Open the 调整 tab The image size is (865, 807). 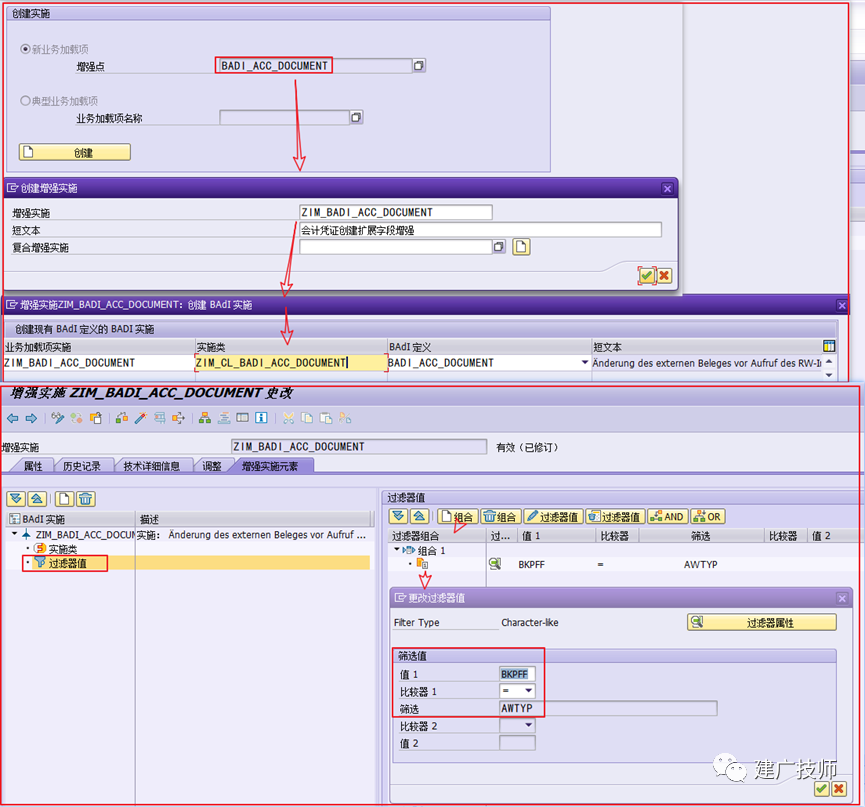[211, 466]
